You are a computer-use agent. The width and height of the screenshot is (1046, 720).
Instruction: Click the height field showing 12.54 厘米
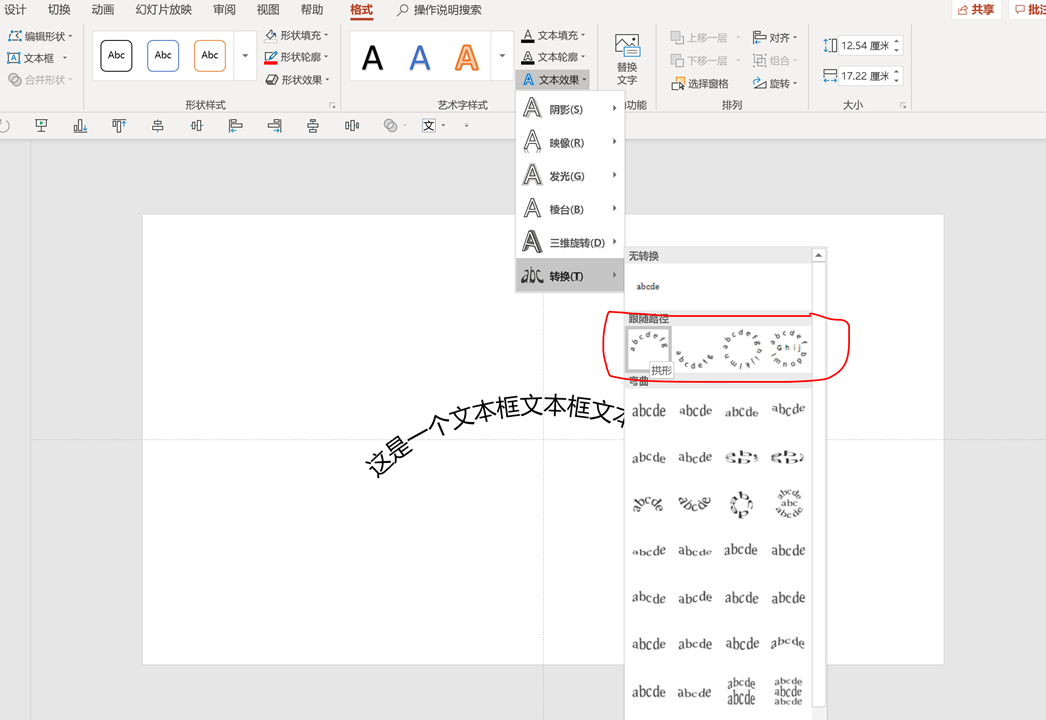(x=865, y=45)
